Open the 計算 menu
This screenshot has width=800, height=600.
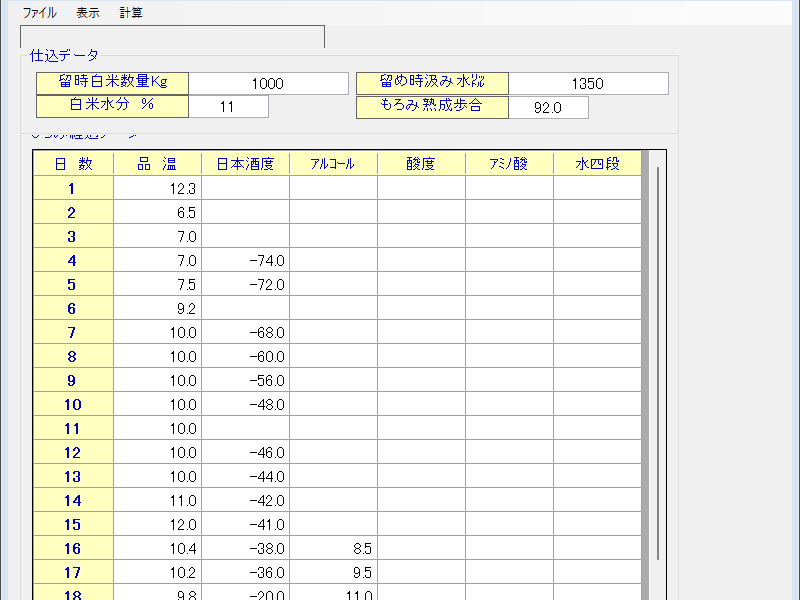click(x=131, y=13)
